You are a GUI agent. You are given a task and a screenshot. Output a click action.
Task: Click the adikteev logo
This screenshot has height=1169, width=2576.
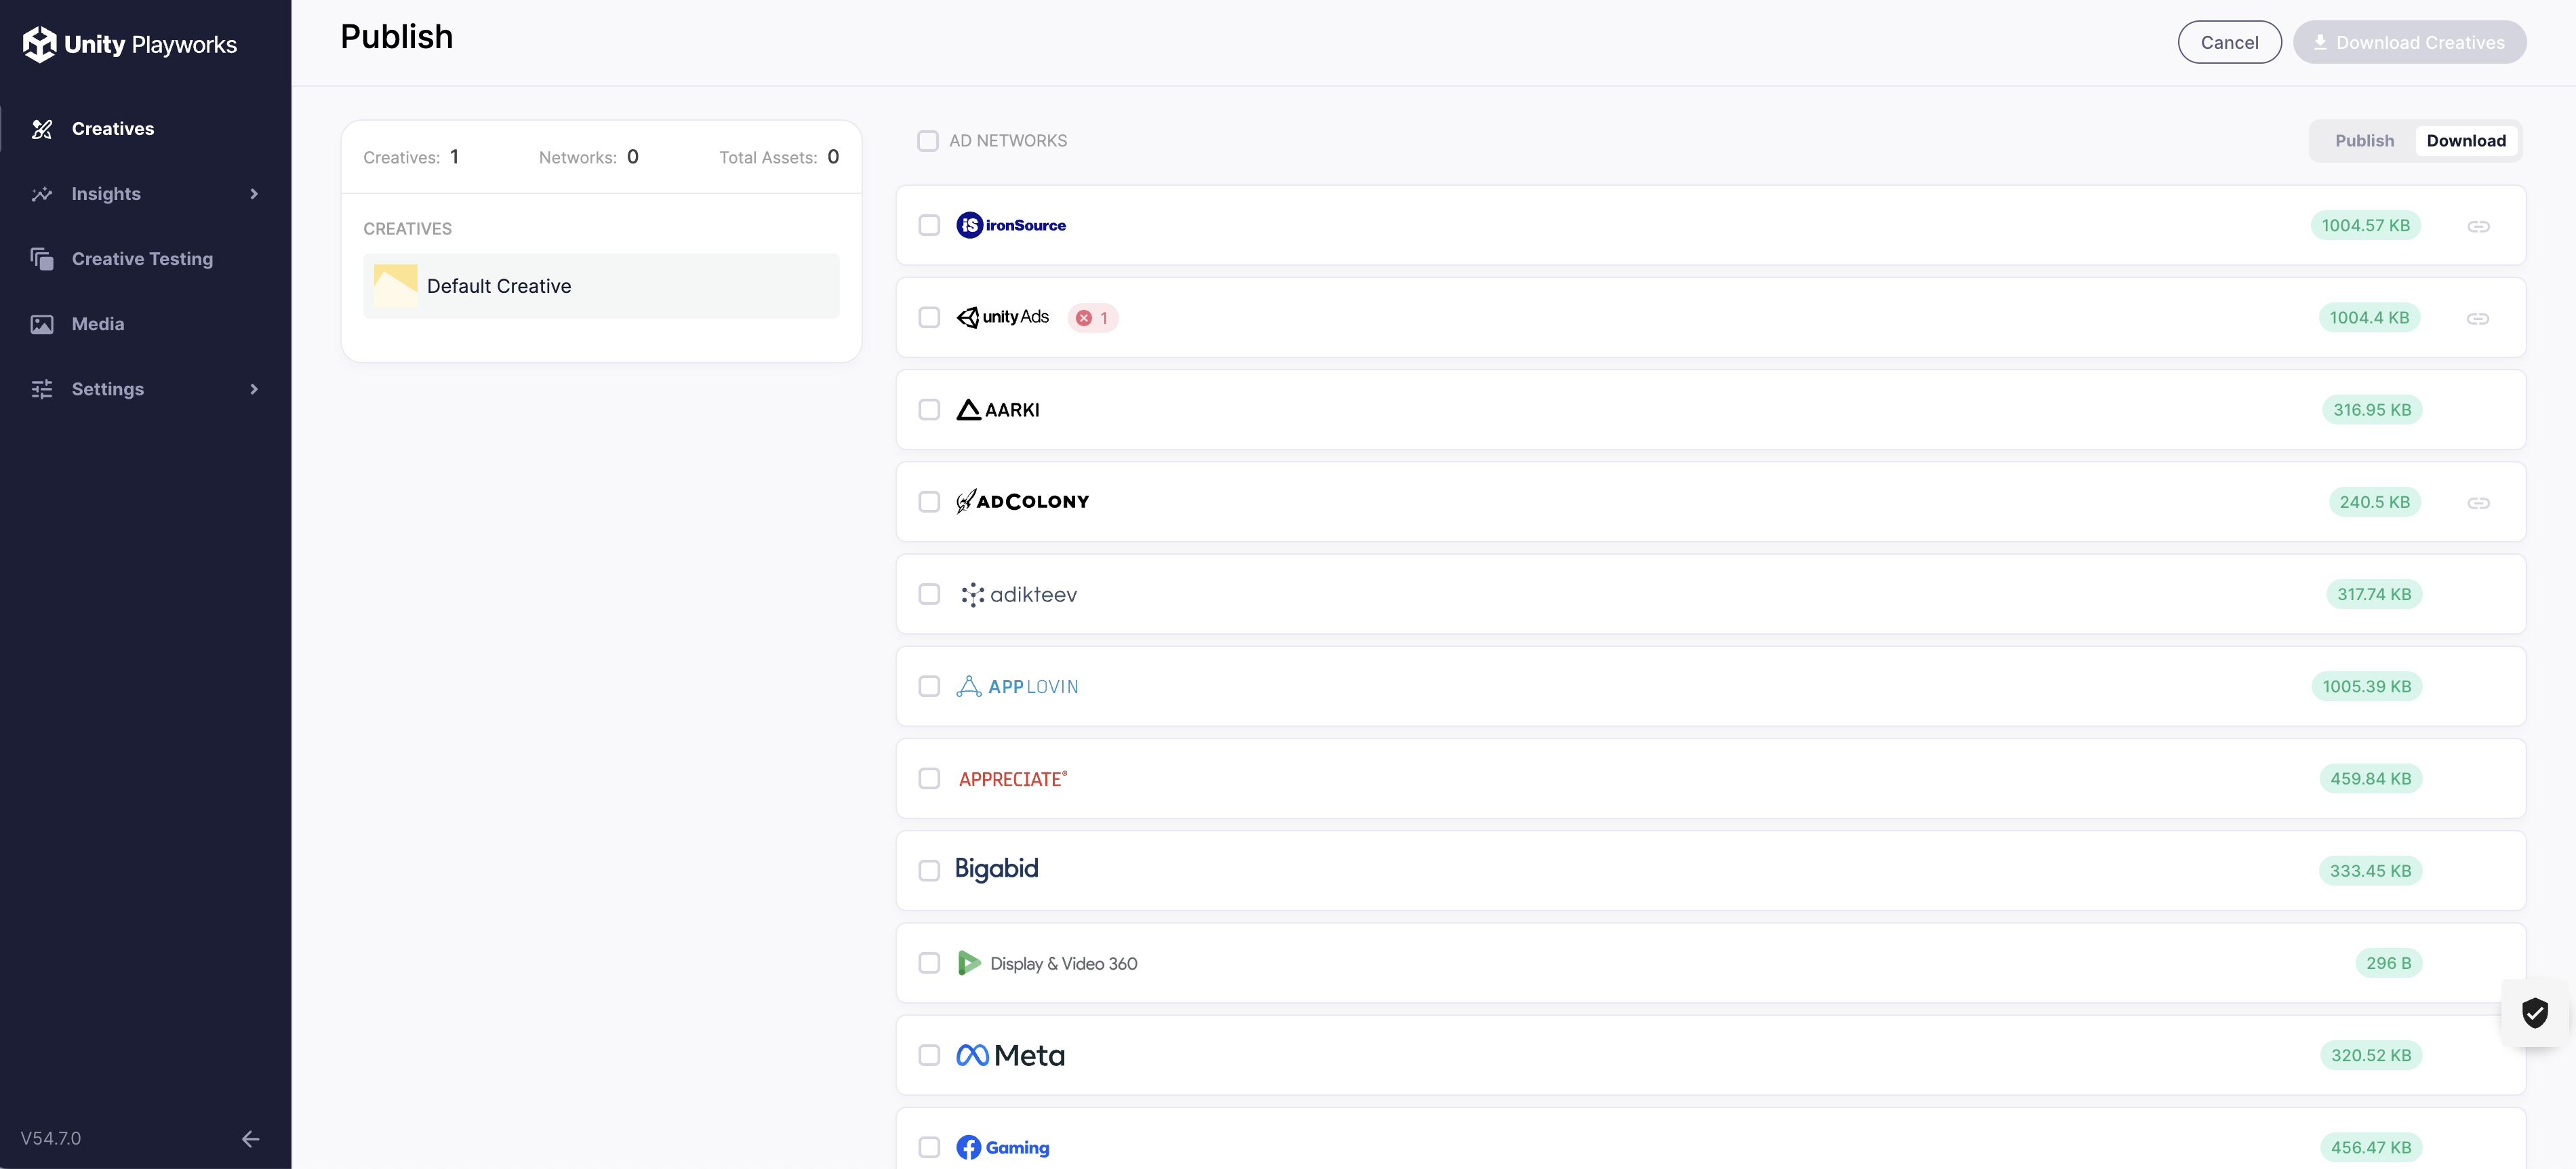tap(1018, 594)
